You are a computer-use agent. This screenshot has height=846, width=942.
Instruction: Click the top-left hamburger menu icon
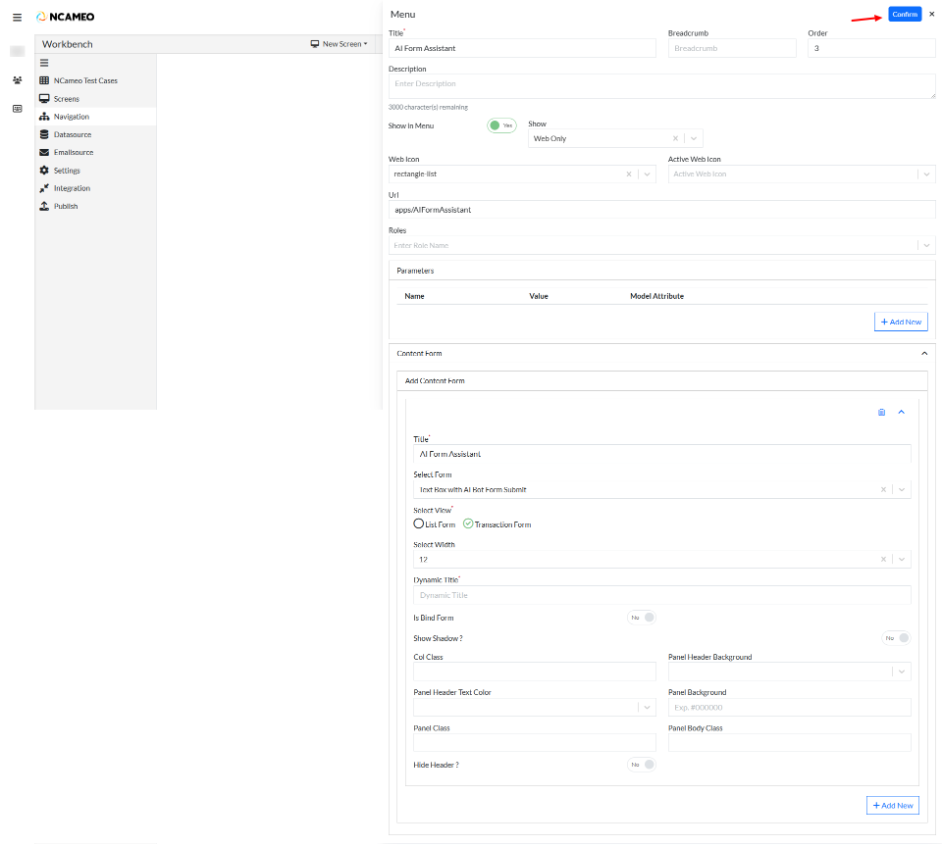(x=17, y=17)
